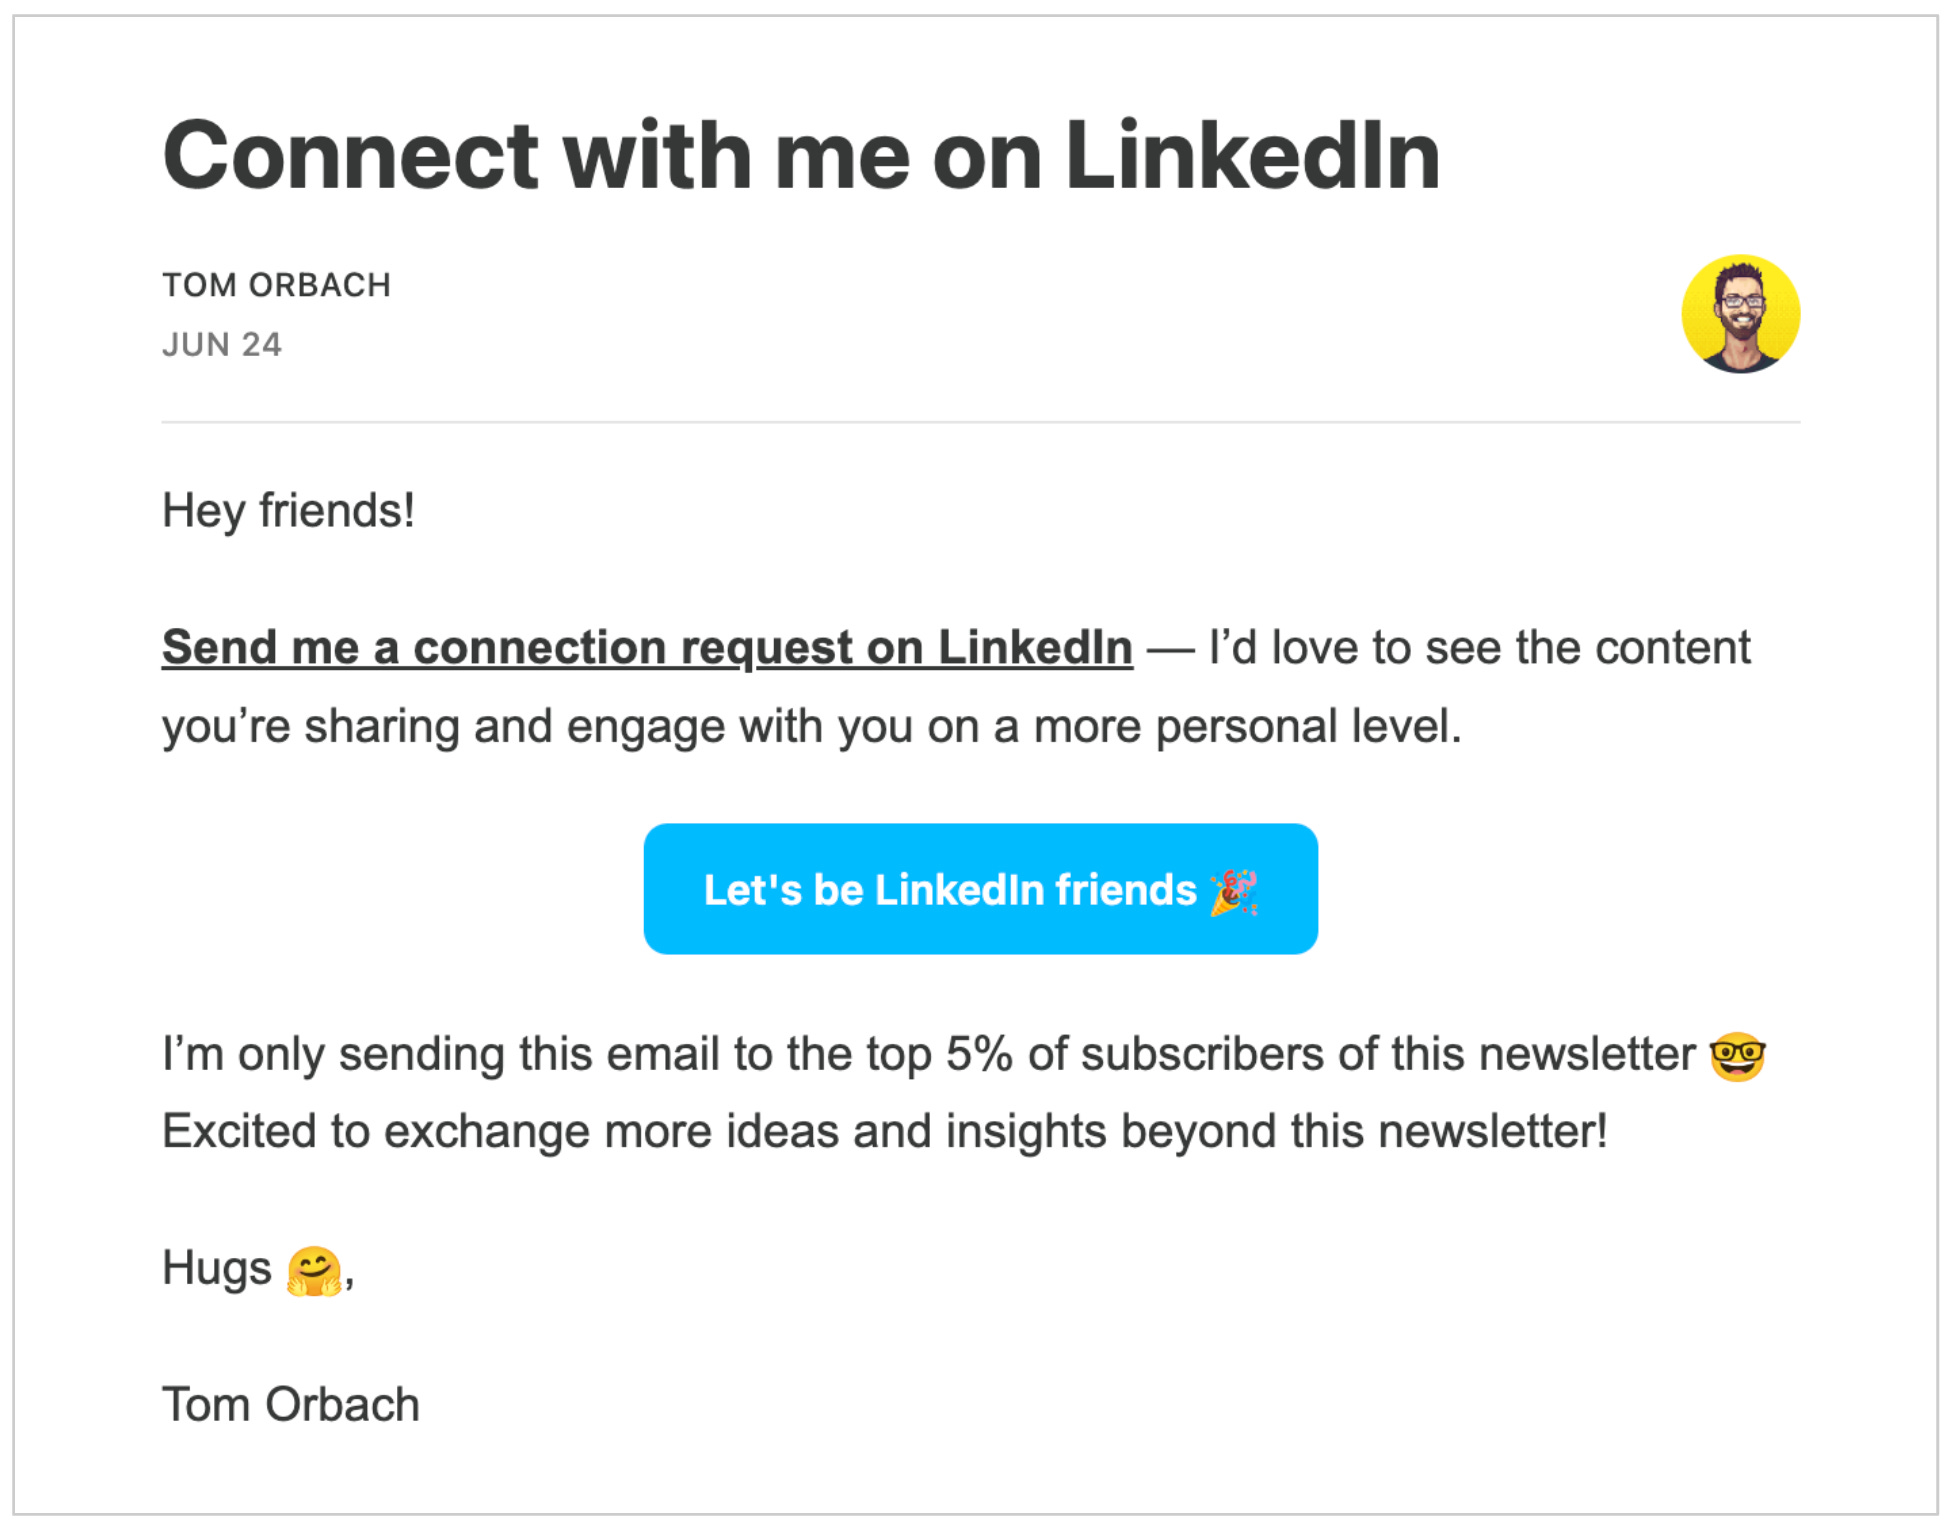This screenshot has width=1952, height=1528.
Task: Click the 'Tom Orbach' signature at bottom
Action: coord(291,1405)
